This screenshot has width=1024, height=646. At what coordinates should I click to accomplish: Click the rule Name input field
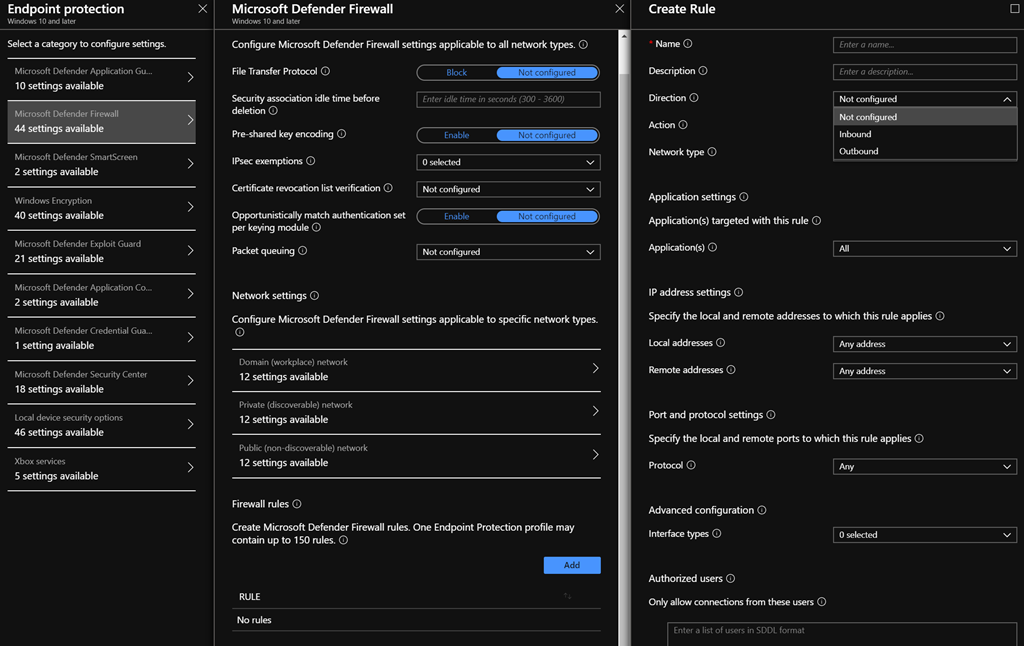click(924, 45)
